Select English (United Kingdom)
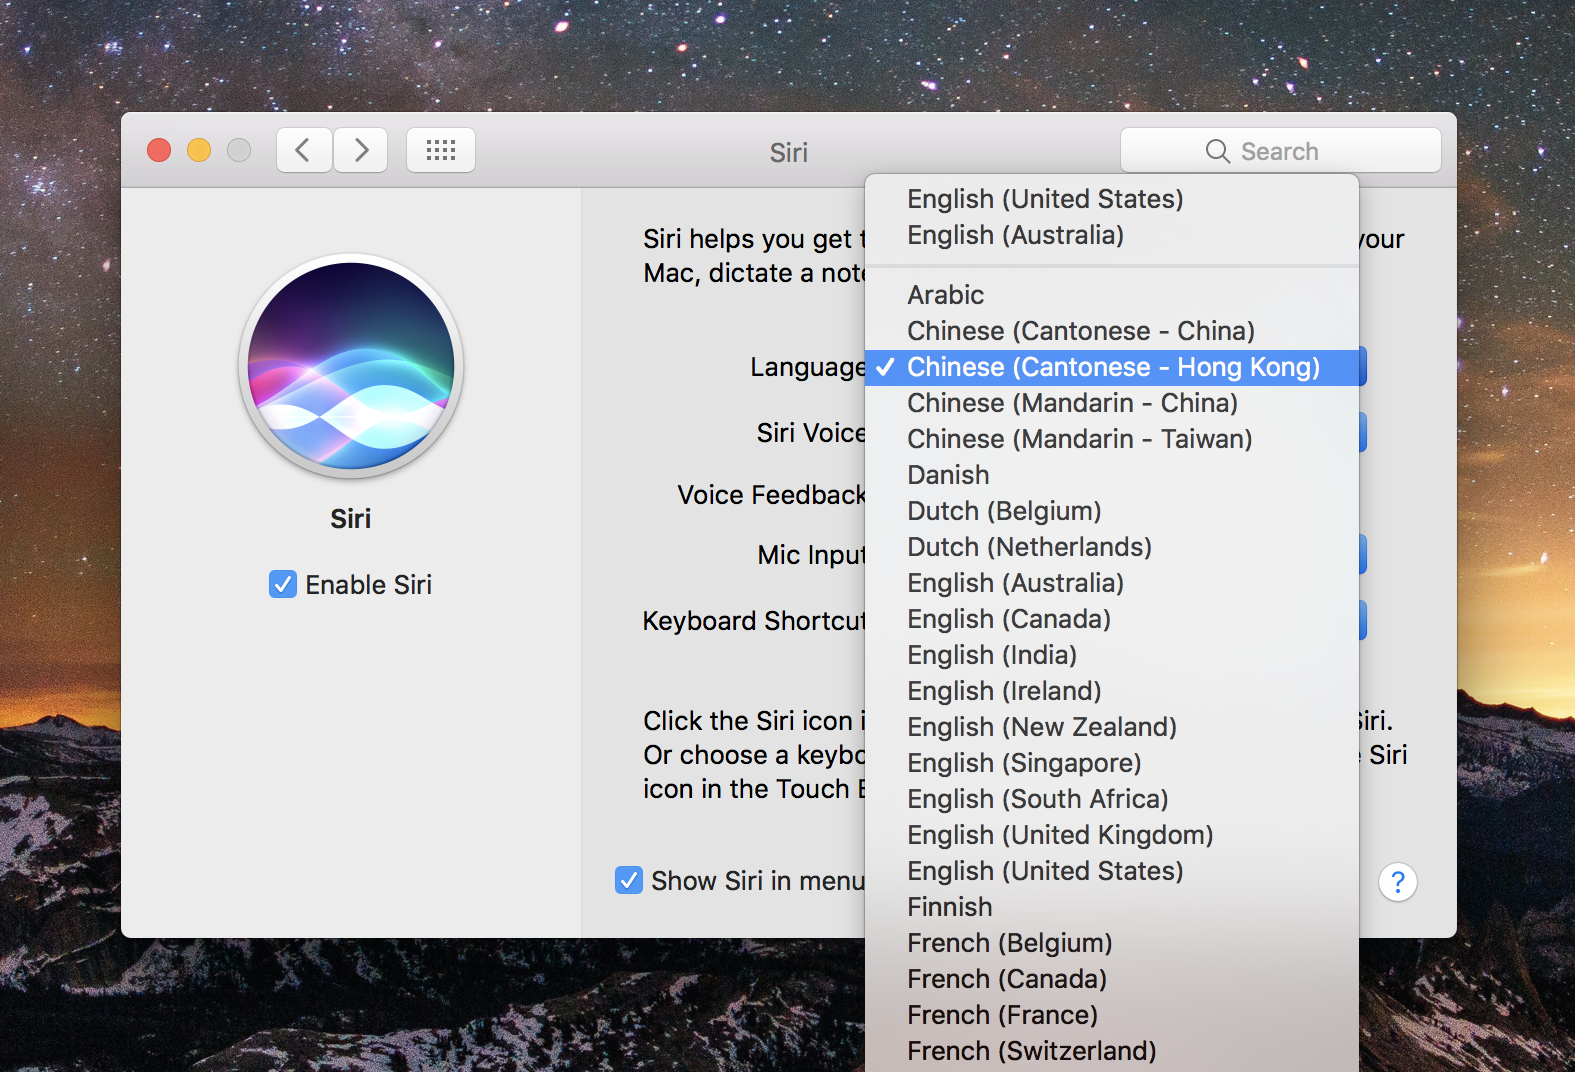 pyautogui.click(x=1112, y=835)
